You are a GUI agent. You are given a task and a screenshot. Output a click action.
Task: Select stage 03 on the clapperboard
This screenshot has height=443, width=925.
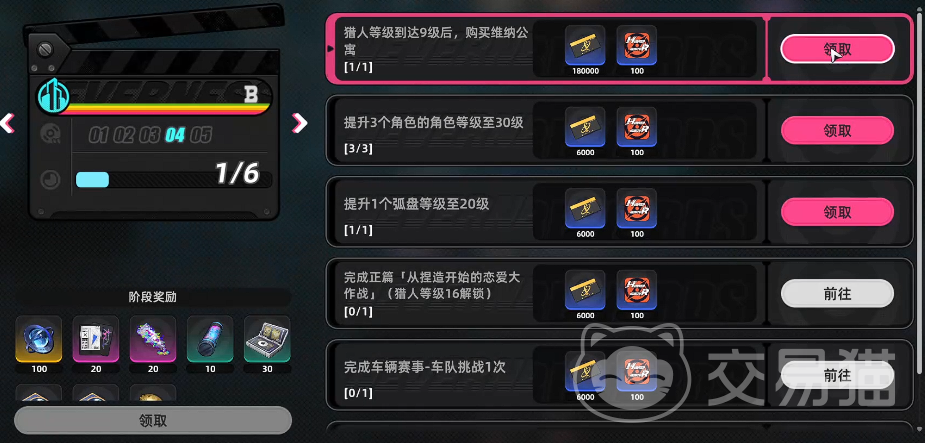[150, 135]
